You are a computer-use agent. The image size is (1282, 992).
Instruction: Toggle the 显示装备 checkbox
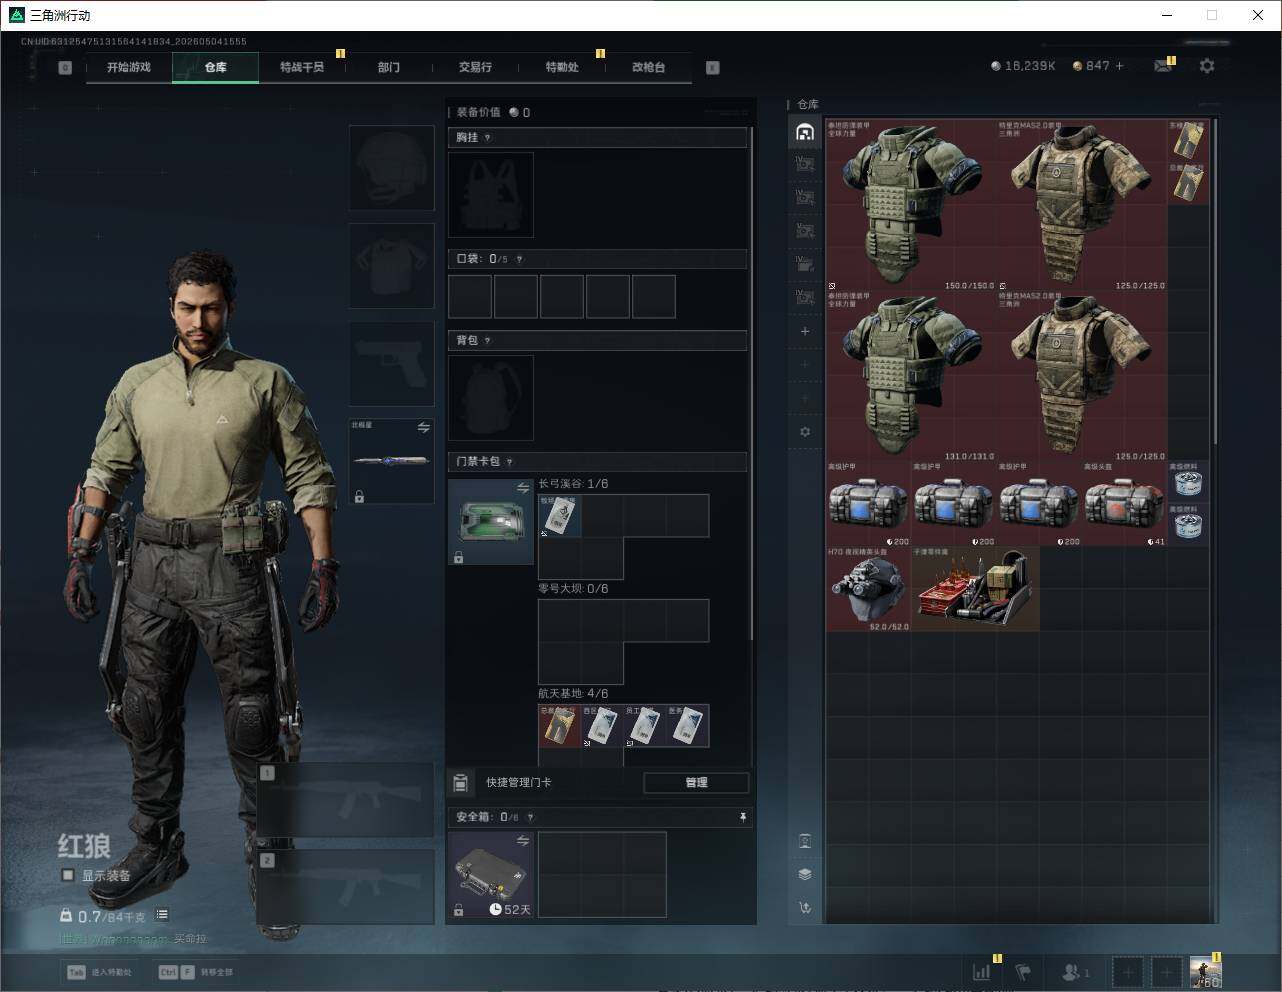coord(68,875)
